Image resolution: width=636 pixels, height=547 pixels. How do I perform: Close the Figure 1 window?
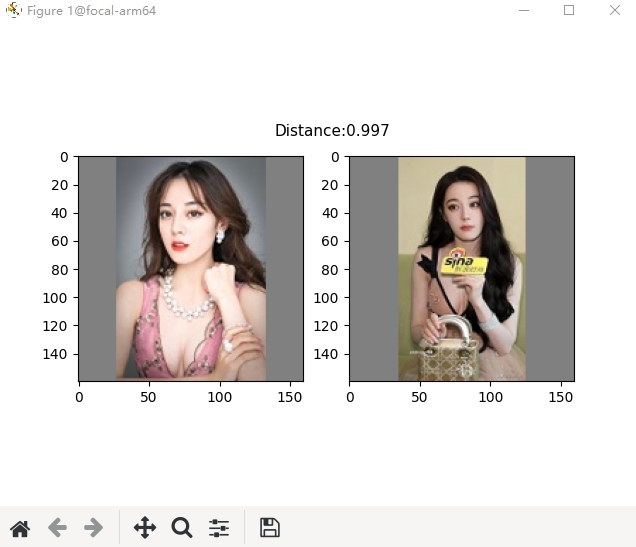[x=614, y=11]
